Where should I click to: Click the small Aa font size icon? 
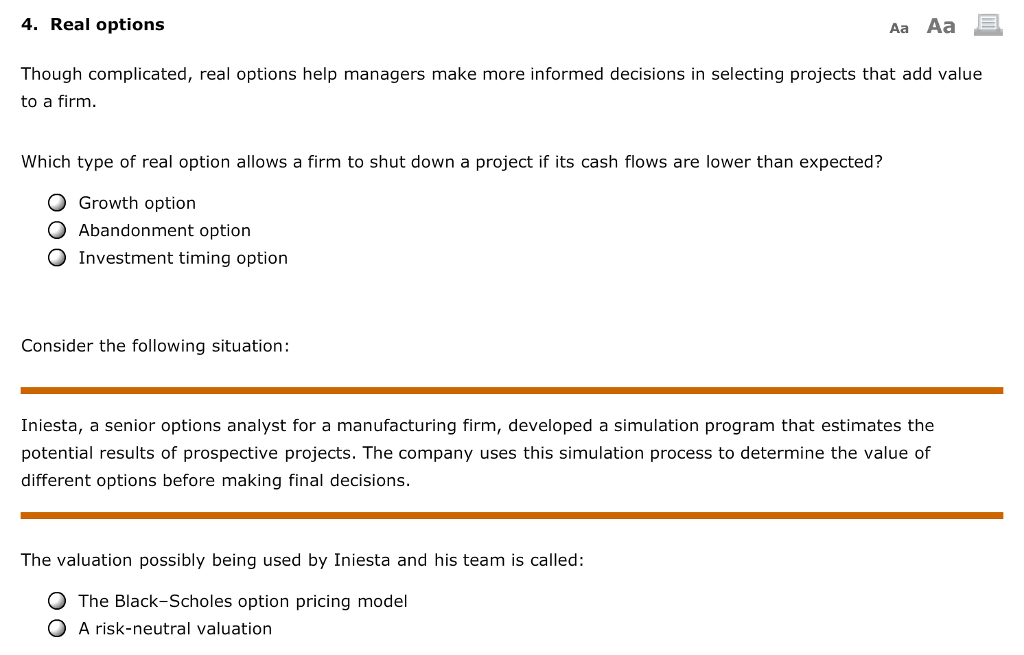pyautogui.click(x=899, y=28)
